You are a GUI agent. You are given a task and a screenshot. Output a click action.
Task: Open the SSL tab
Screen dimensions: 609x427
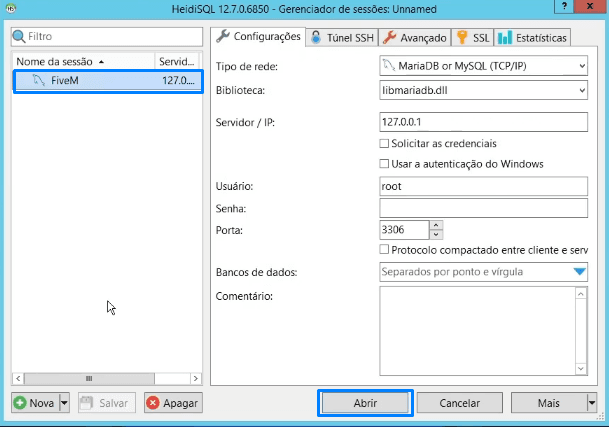472,38
